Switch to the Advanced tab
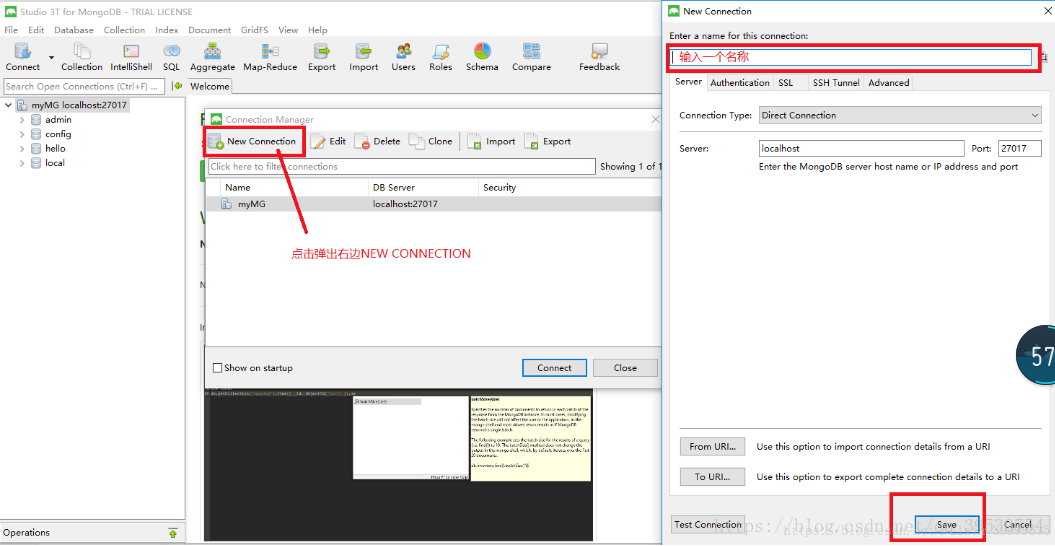The height and width of the screenshot is (546, 1055). point(888,83)
